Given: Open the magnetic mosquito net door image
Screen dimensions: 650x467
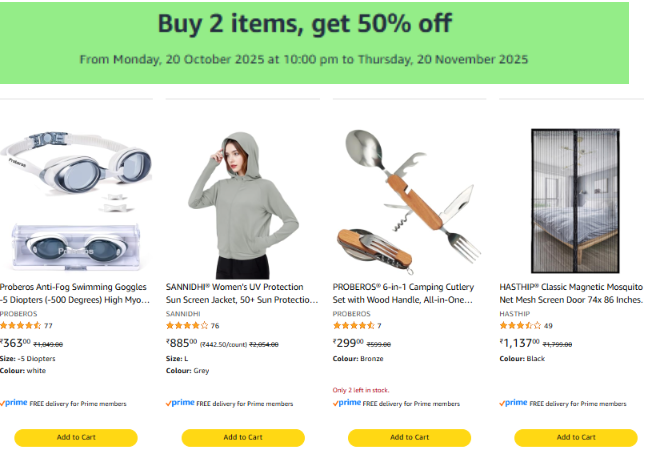Looking at the screenshot, I should (574, 200).
